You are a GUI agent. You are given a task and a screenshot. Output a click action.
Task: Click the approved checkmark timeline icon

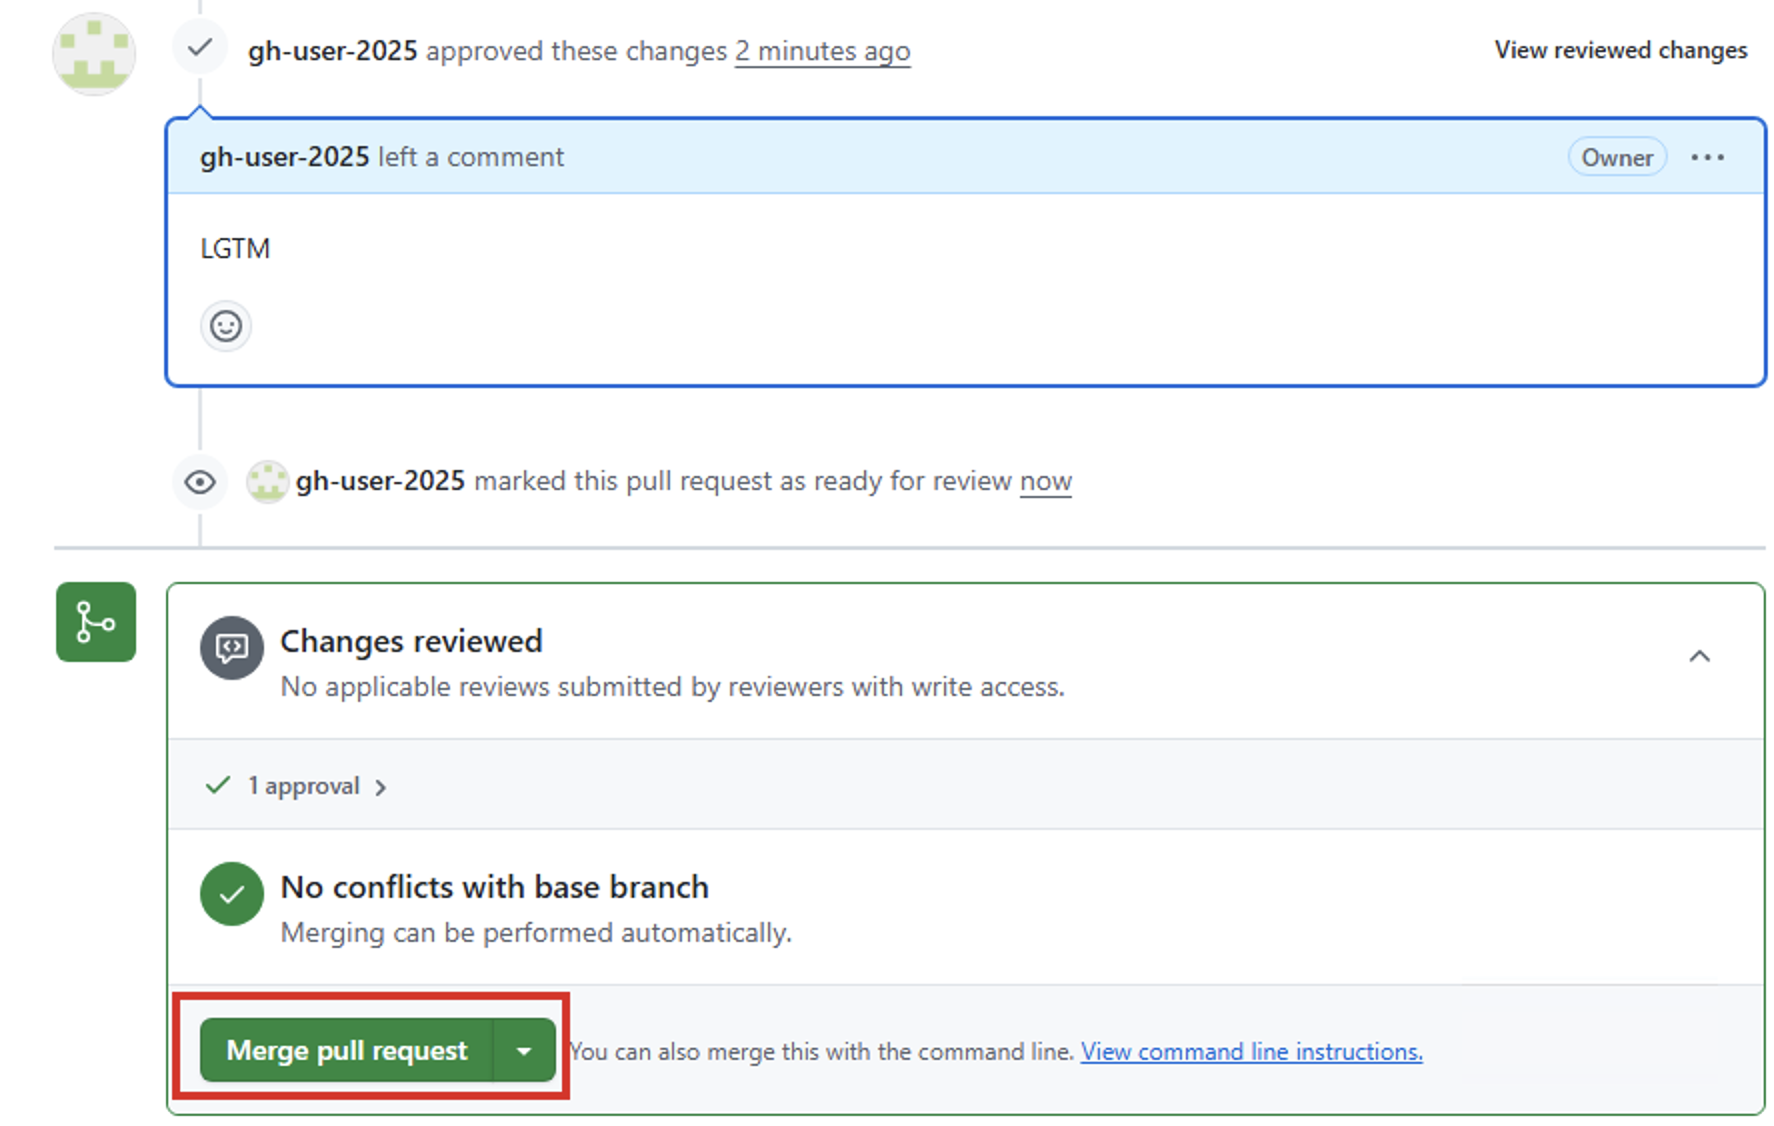pyautogui.click(x=200, y=47)
